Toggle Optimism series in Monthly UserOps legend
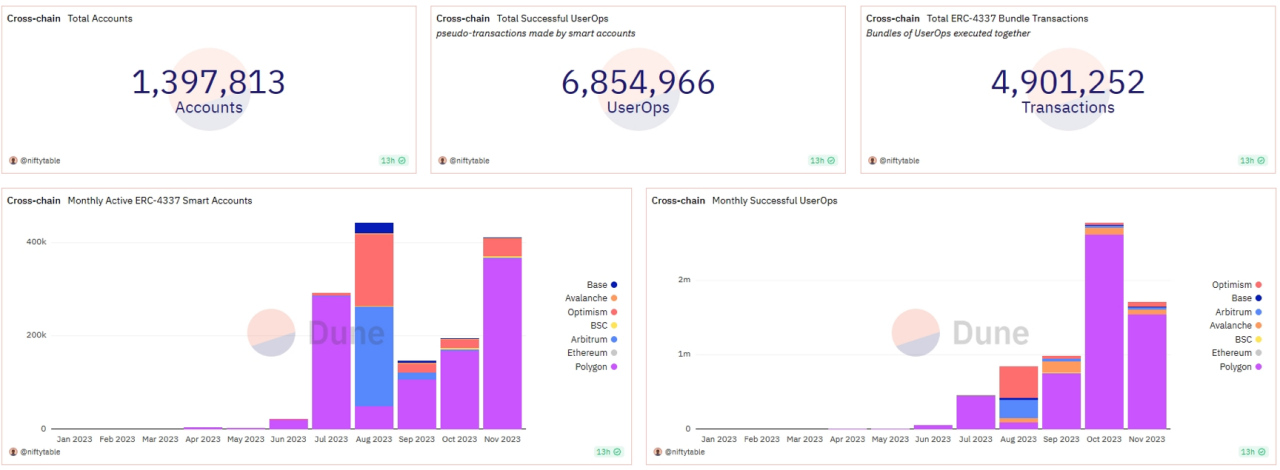The height and width of the screenshot is (470, 1280). point(1235,285)
